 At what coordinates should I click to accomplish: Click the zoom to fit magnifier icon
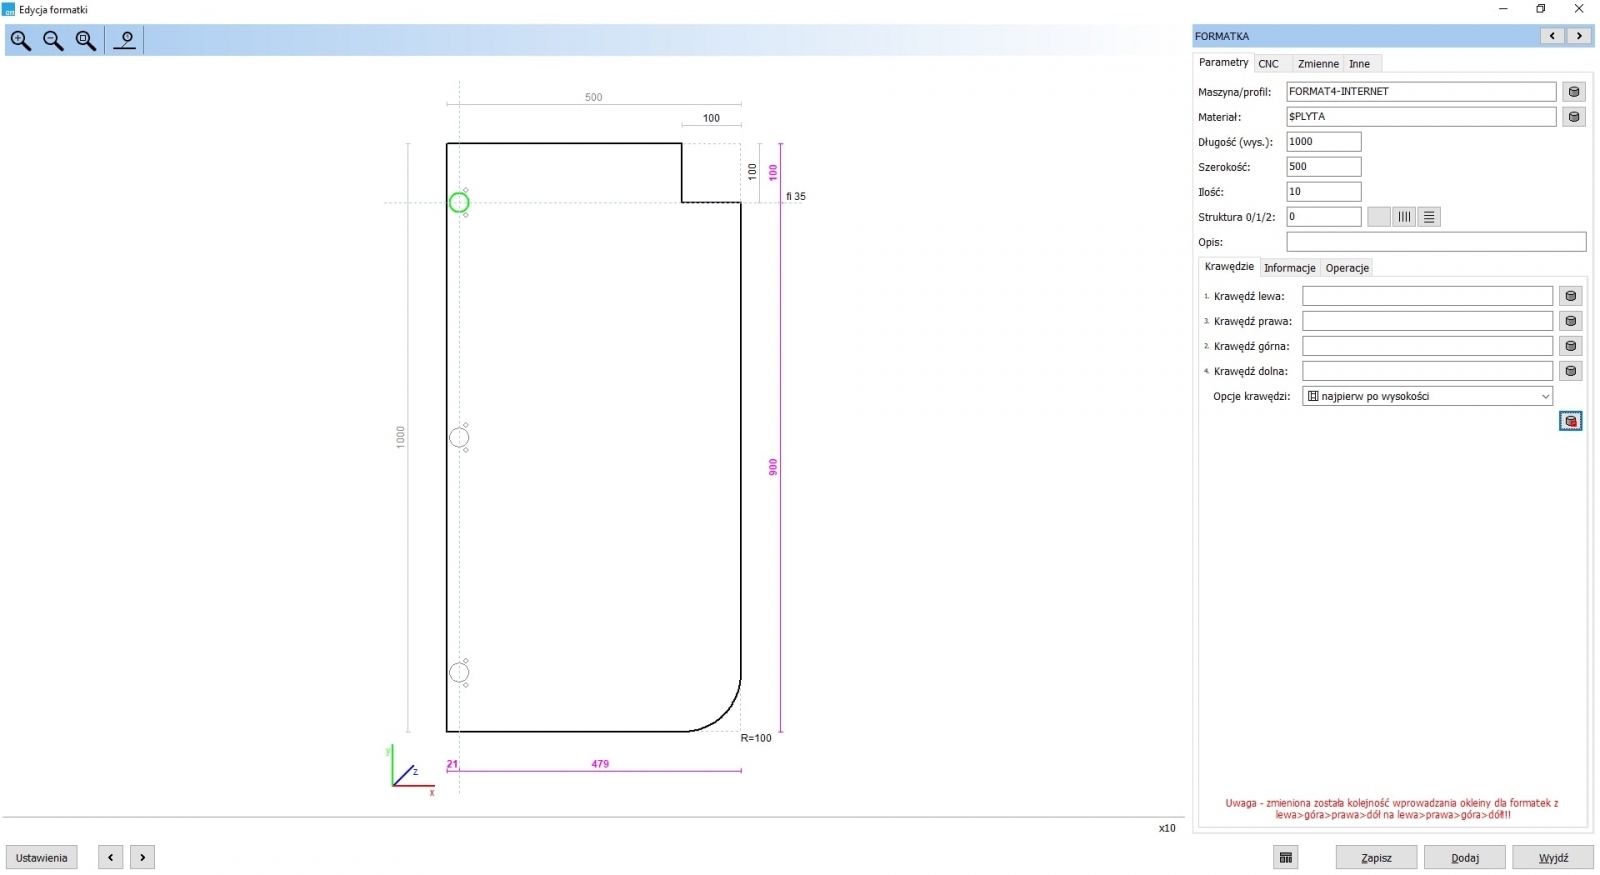click(x=86, y=41)
